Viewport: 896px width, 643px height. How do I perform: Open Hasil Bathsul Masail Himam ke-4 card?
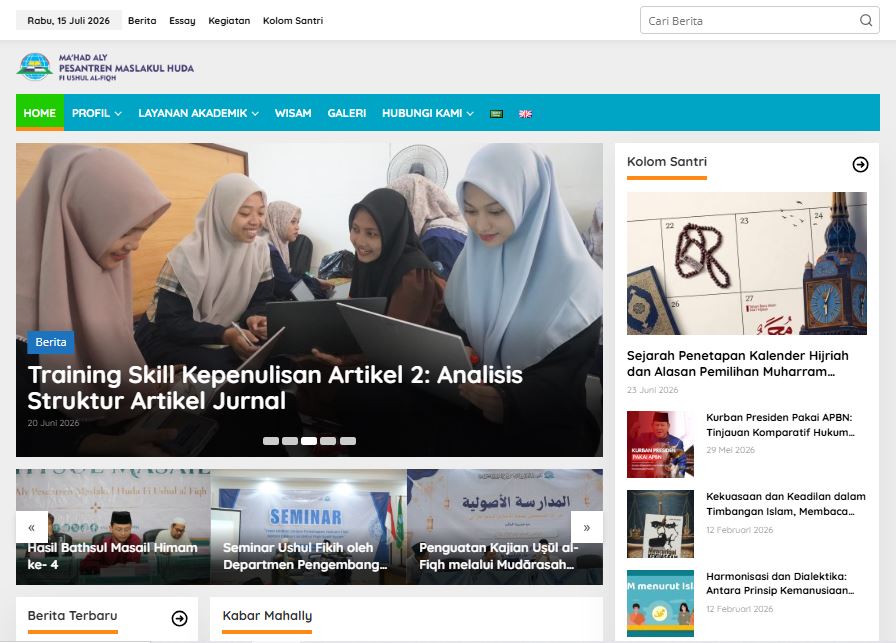click(113, 527)
